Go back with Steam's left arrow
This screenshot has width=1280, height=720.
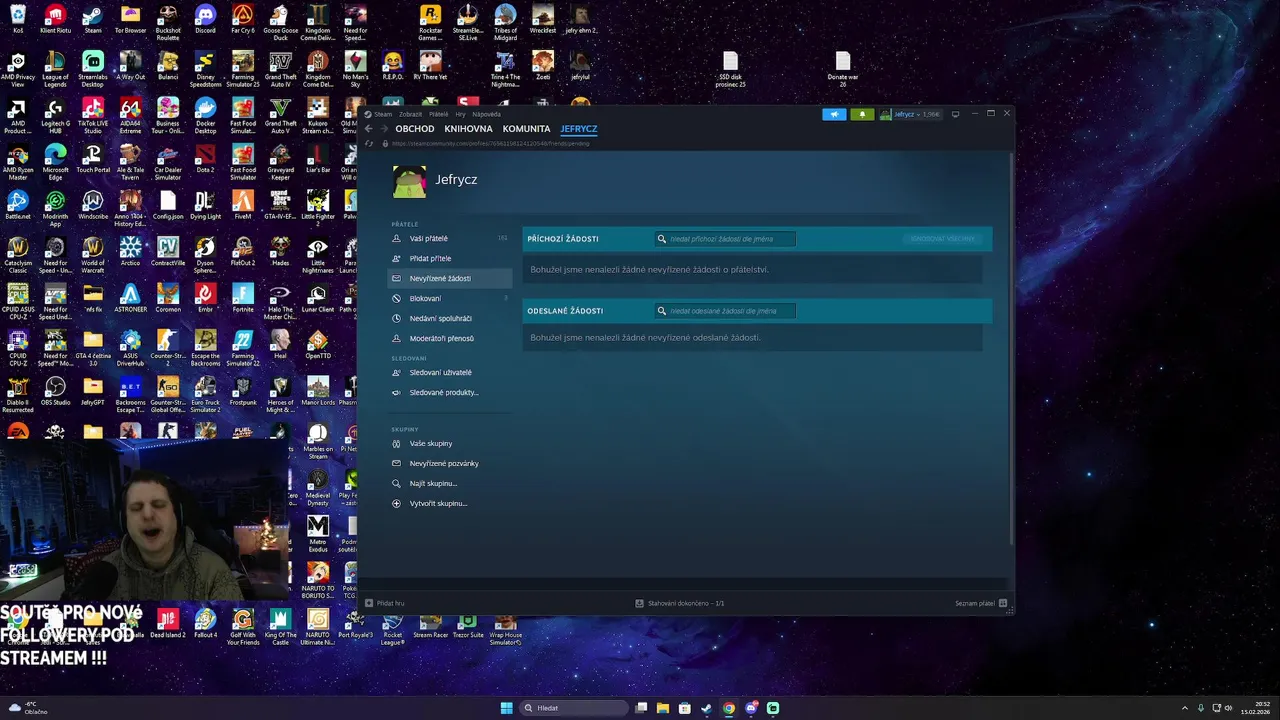(368, 129)
